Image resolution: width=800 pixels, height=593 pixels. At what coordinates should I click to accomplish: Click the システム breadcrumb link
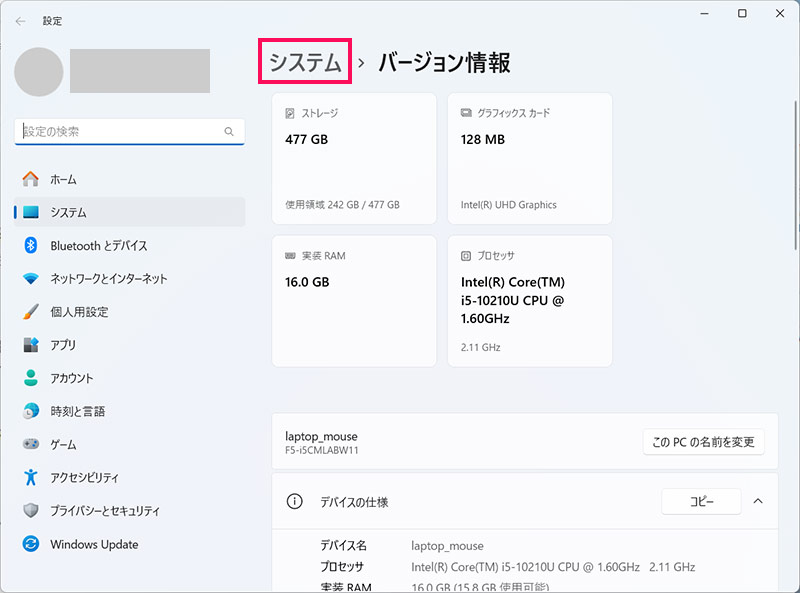coord(305,62)
